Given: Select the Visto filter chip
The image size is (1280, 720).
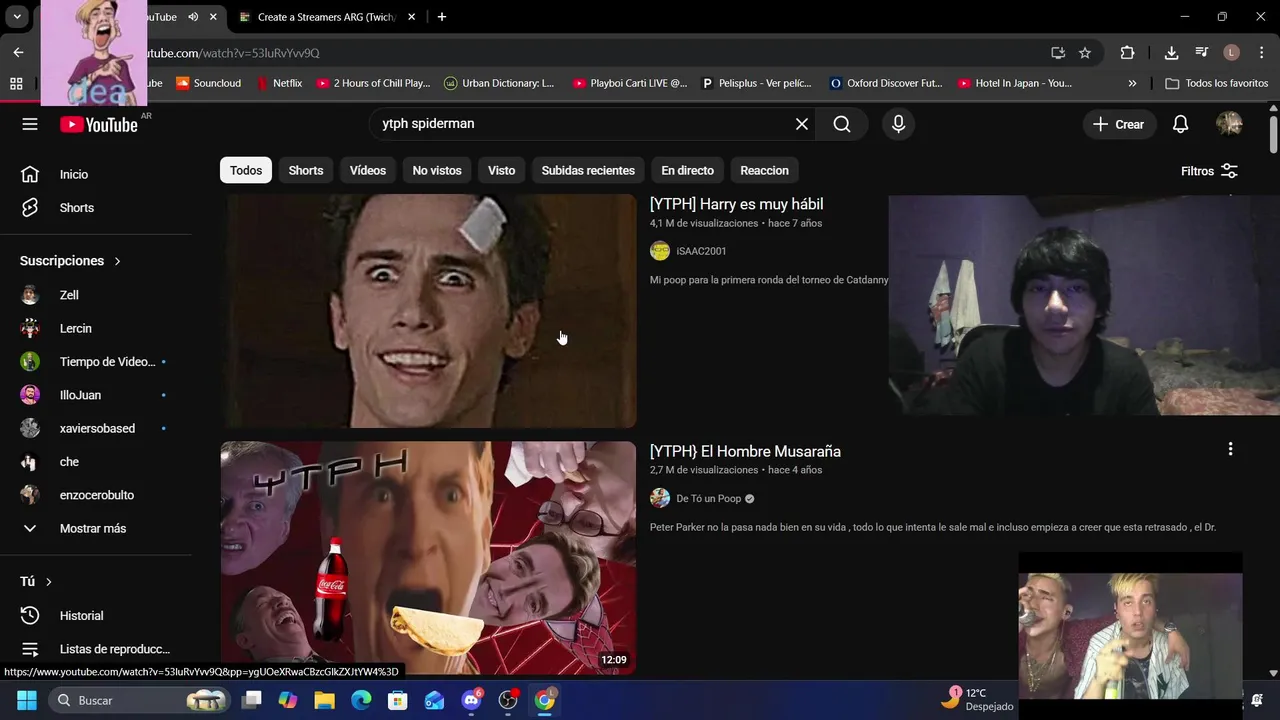Looking at the screenshot, I should coord(501,170).
